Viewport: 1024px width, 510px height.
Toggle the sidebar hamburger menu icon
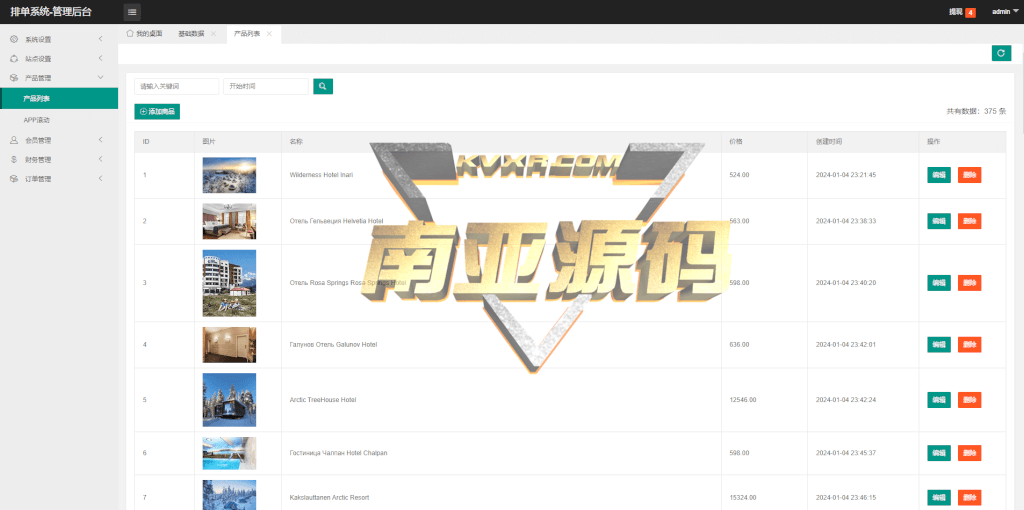pos(132,12)
